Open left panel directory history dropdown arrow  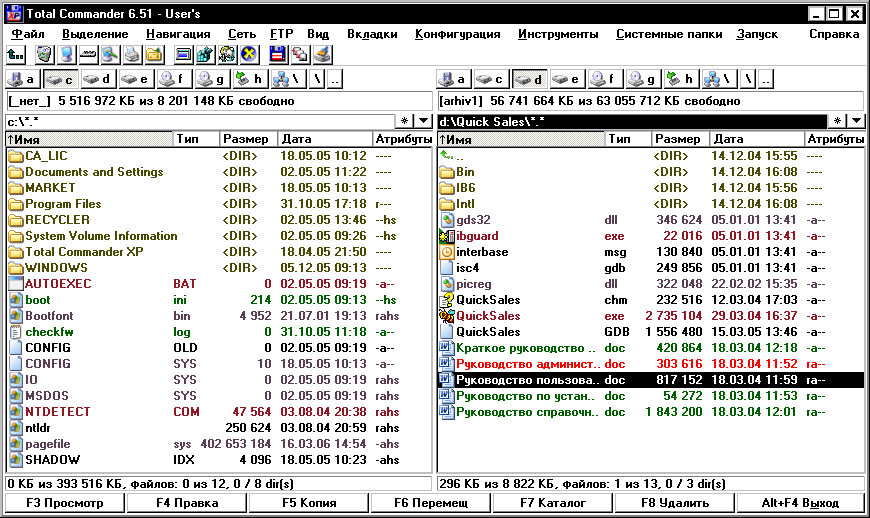tap(423, 121)
